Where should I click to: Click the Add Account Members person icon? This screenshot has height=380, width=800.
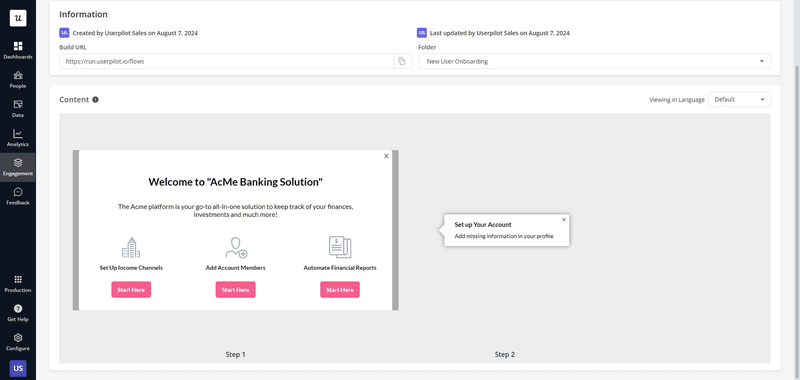(236, 247)
